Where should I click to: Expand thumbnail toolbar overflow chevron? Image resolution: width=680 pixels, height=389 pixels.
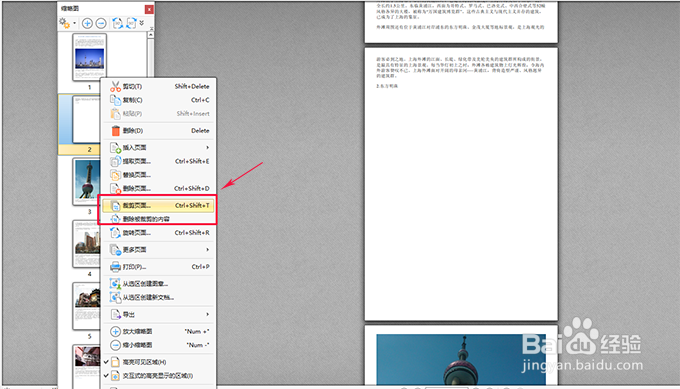coord(141,23)
